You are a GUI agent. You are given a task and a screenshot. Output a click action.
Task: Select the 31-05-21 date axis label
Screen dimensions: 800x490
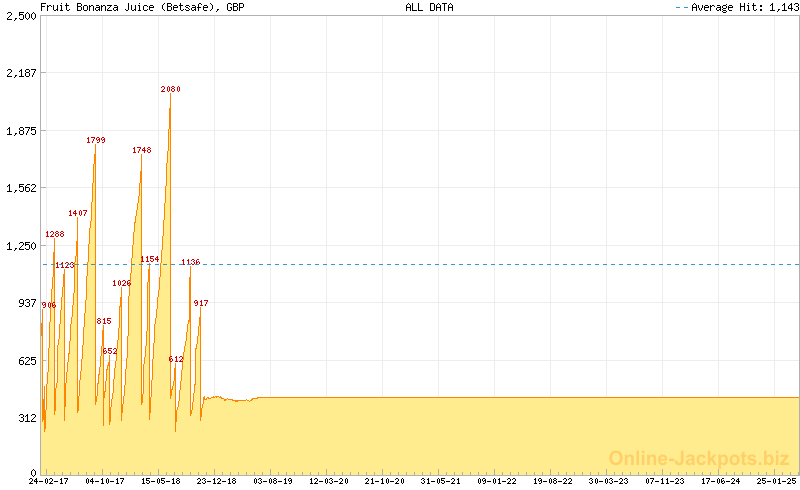click(x=440, y=481)
